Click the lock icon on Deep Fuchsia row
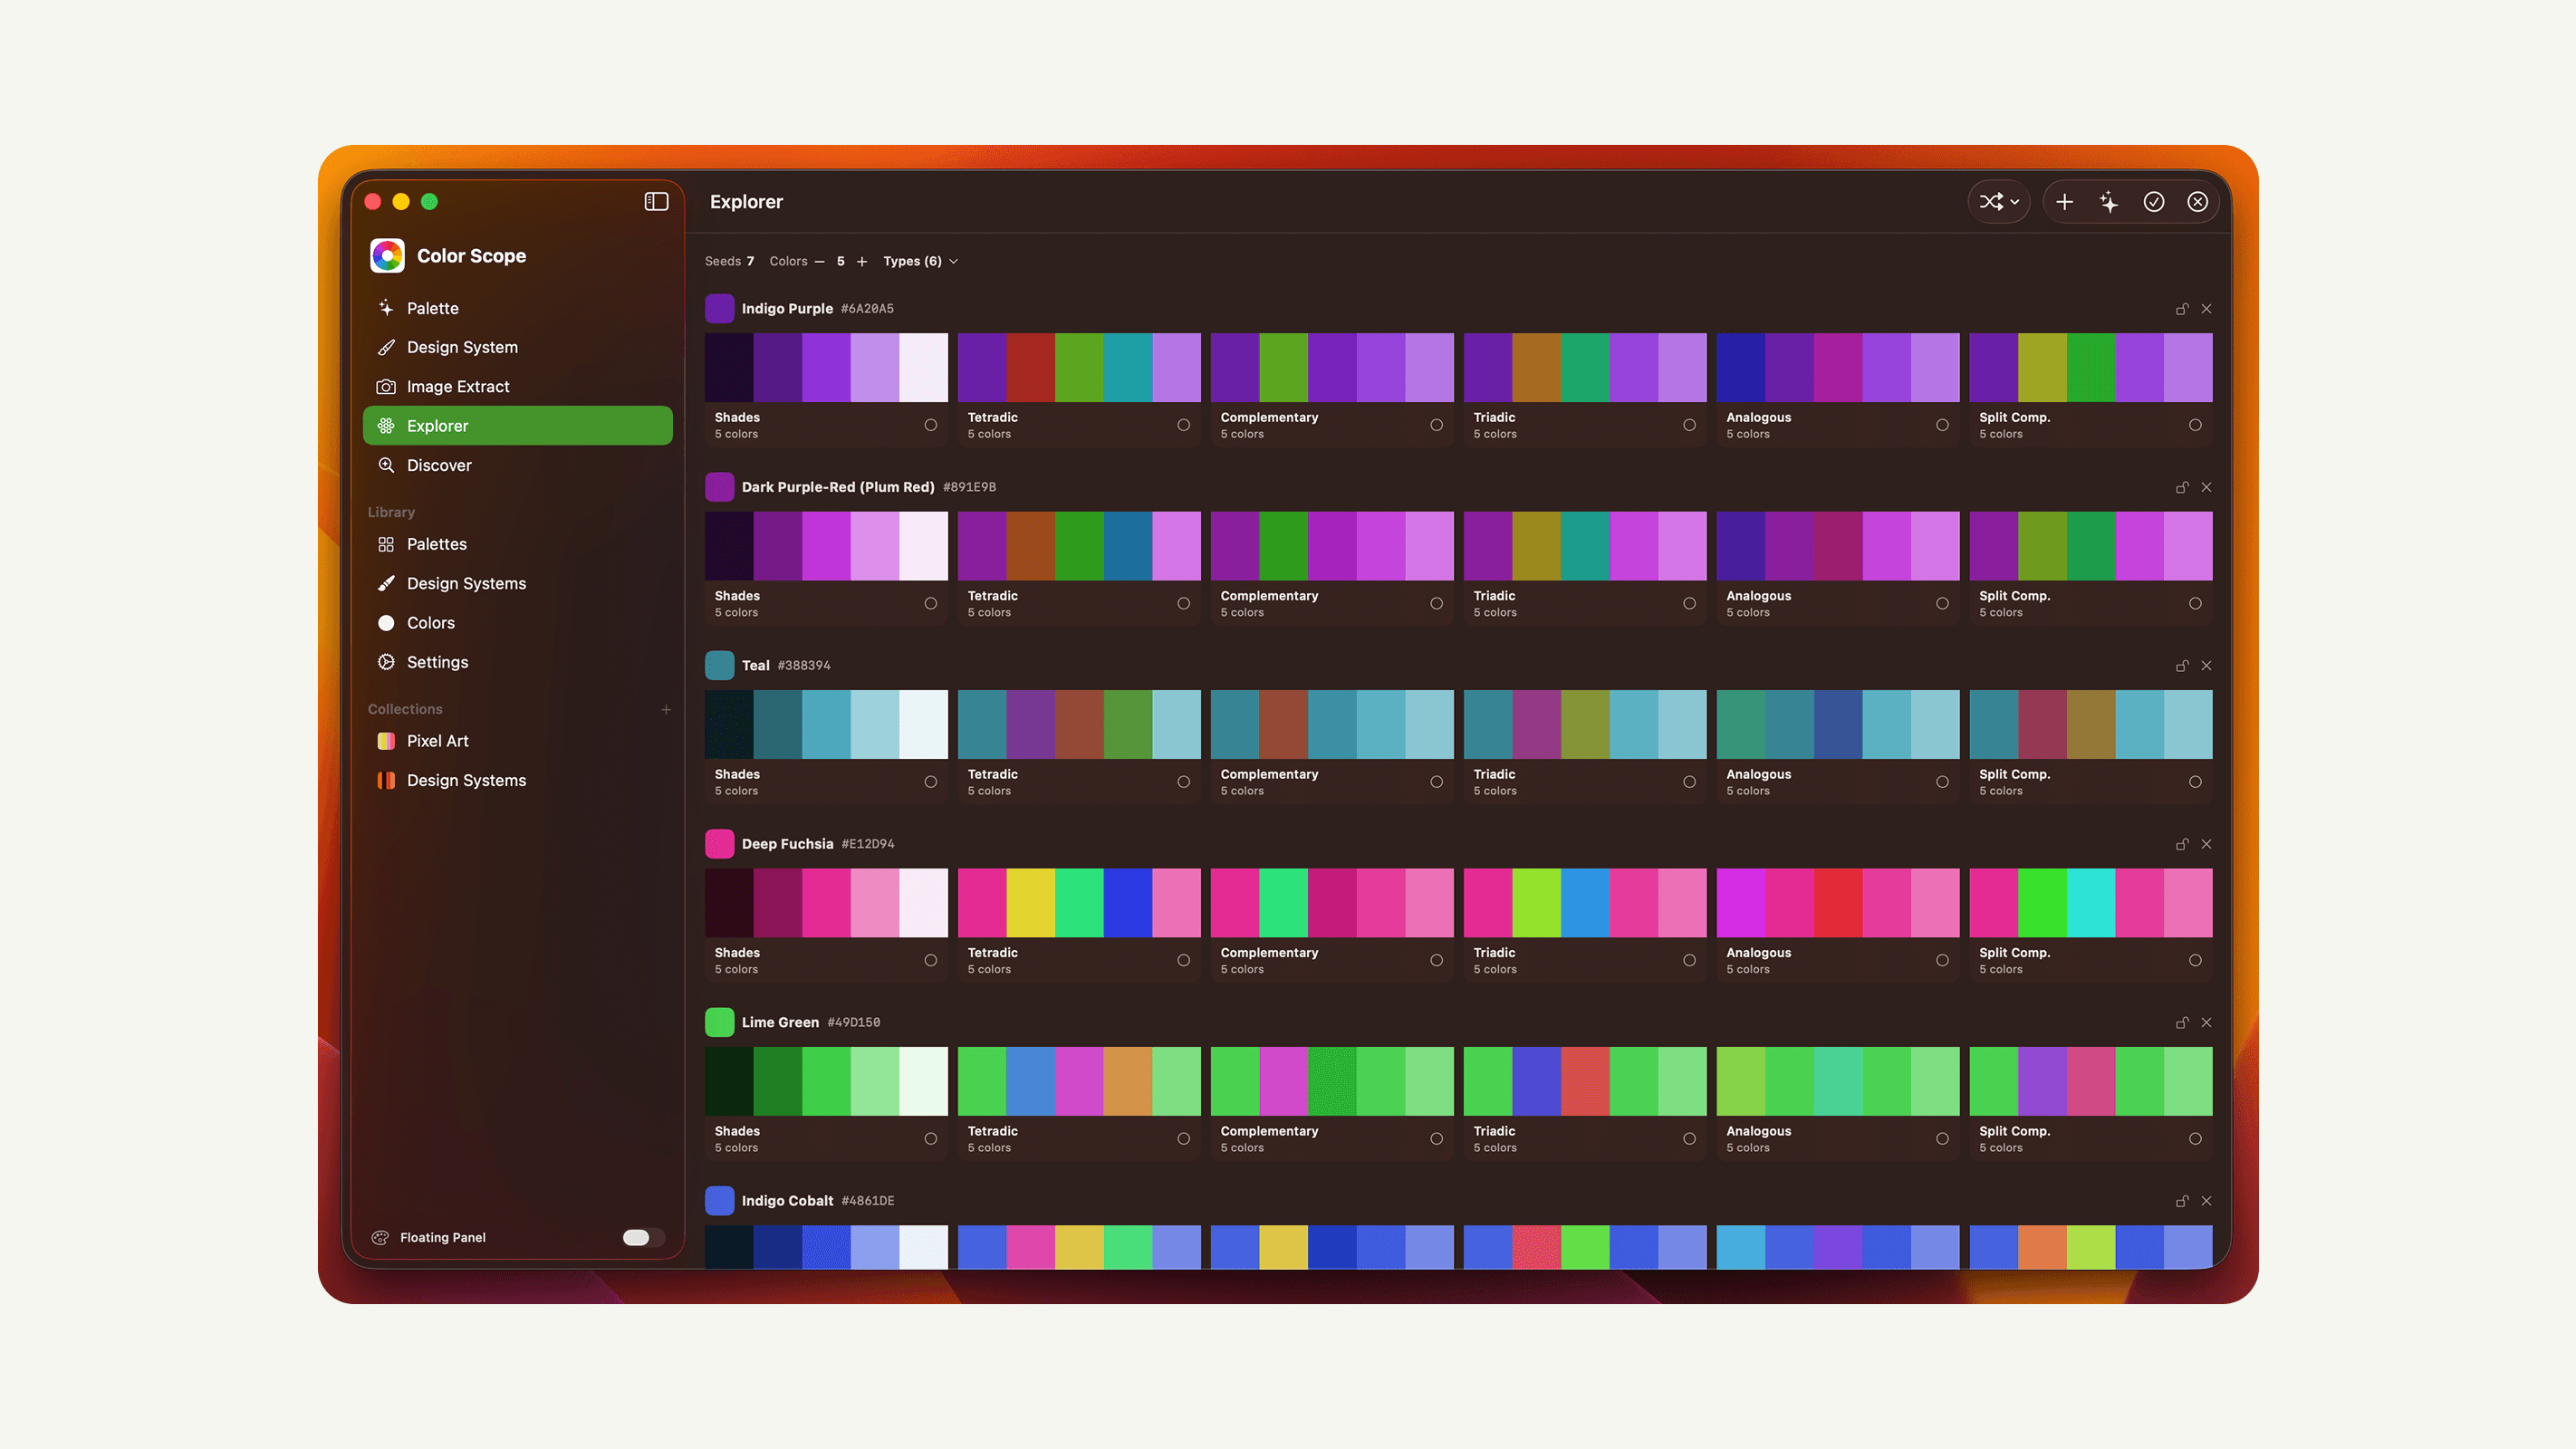This screenshot has height=1449, width=2576. pos(2182,844)
